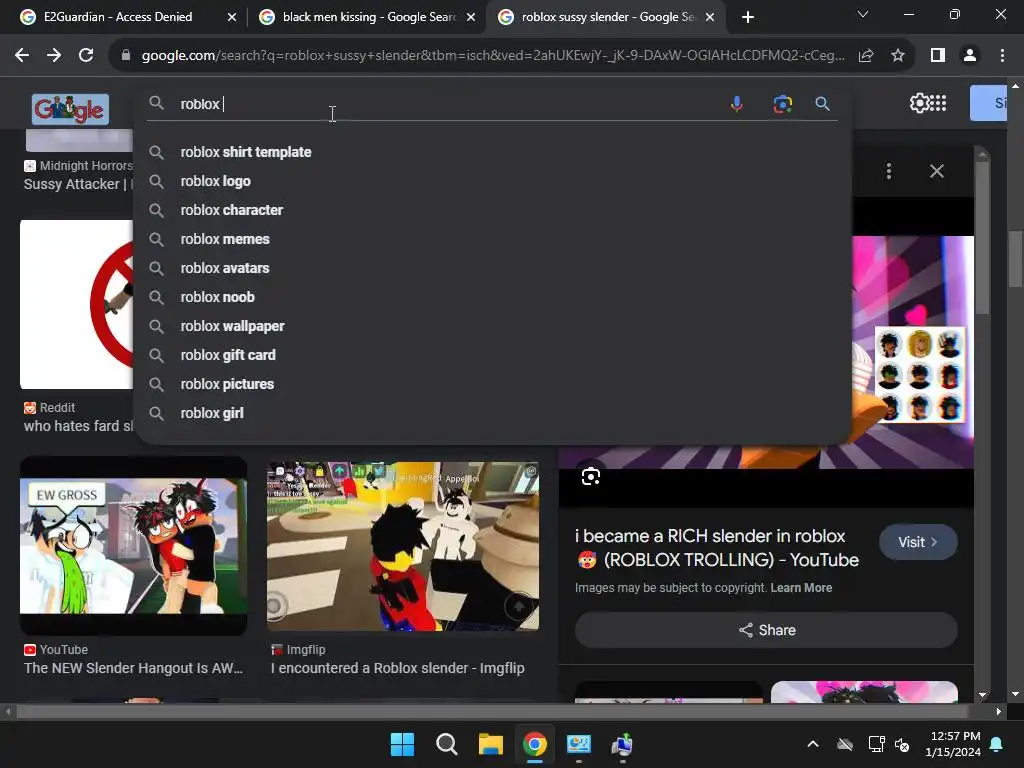Go back to the previous page
Image resolution: width=1024 pixels, height=768 pixels.
tap(22, 56)
